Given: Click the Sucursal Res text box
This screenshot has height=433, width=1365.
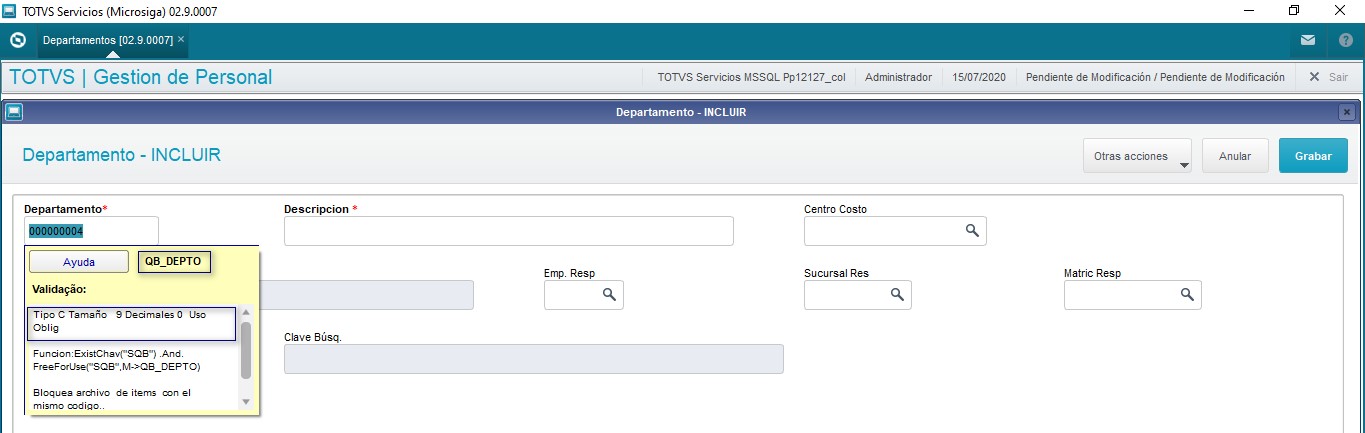Looking at the screenshot, I should (x=858, y=295).
